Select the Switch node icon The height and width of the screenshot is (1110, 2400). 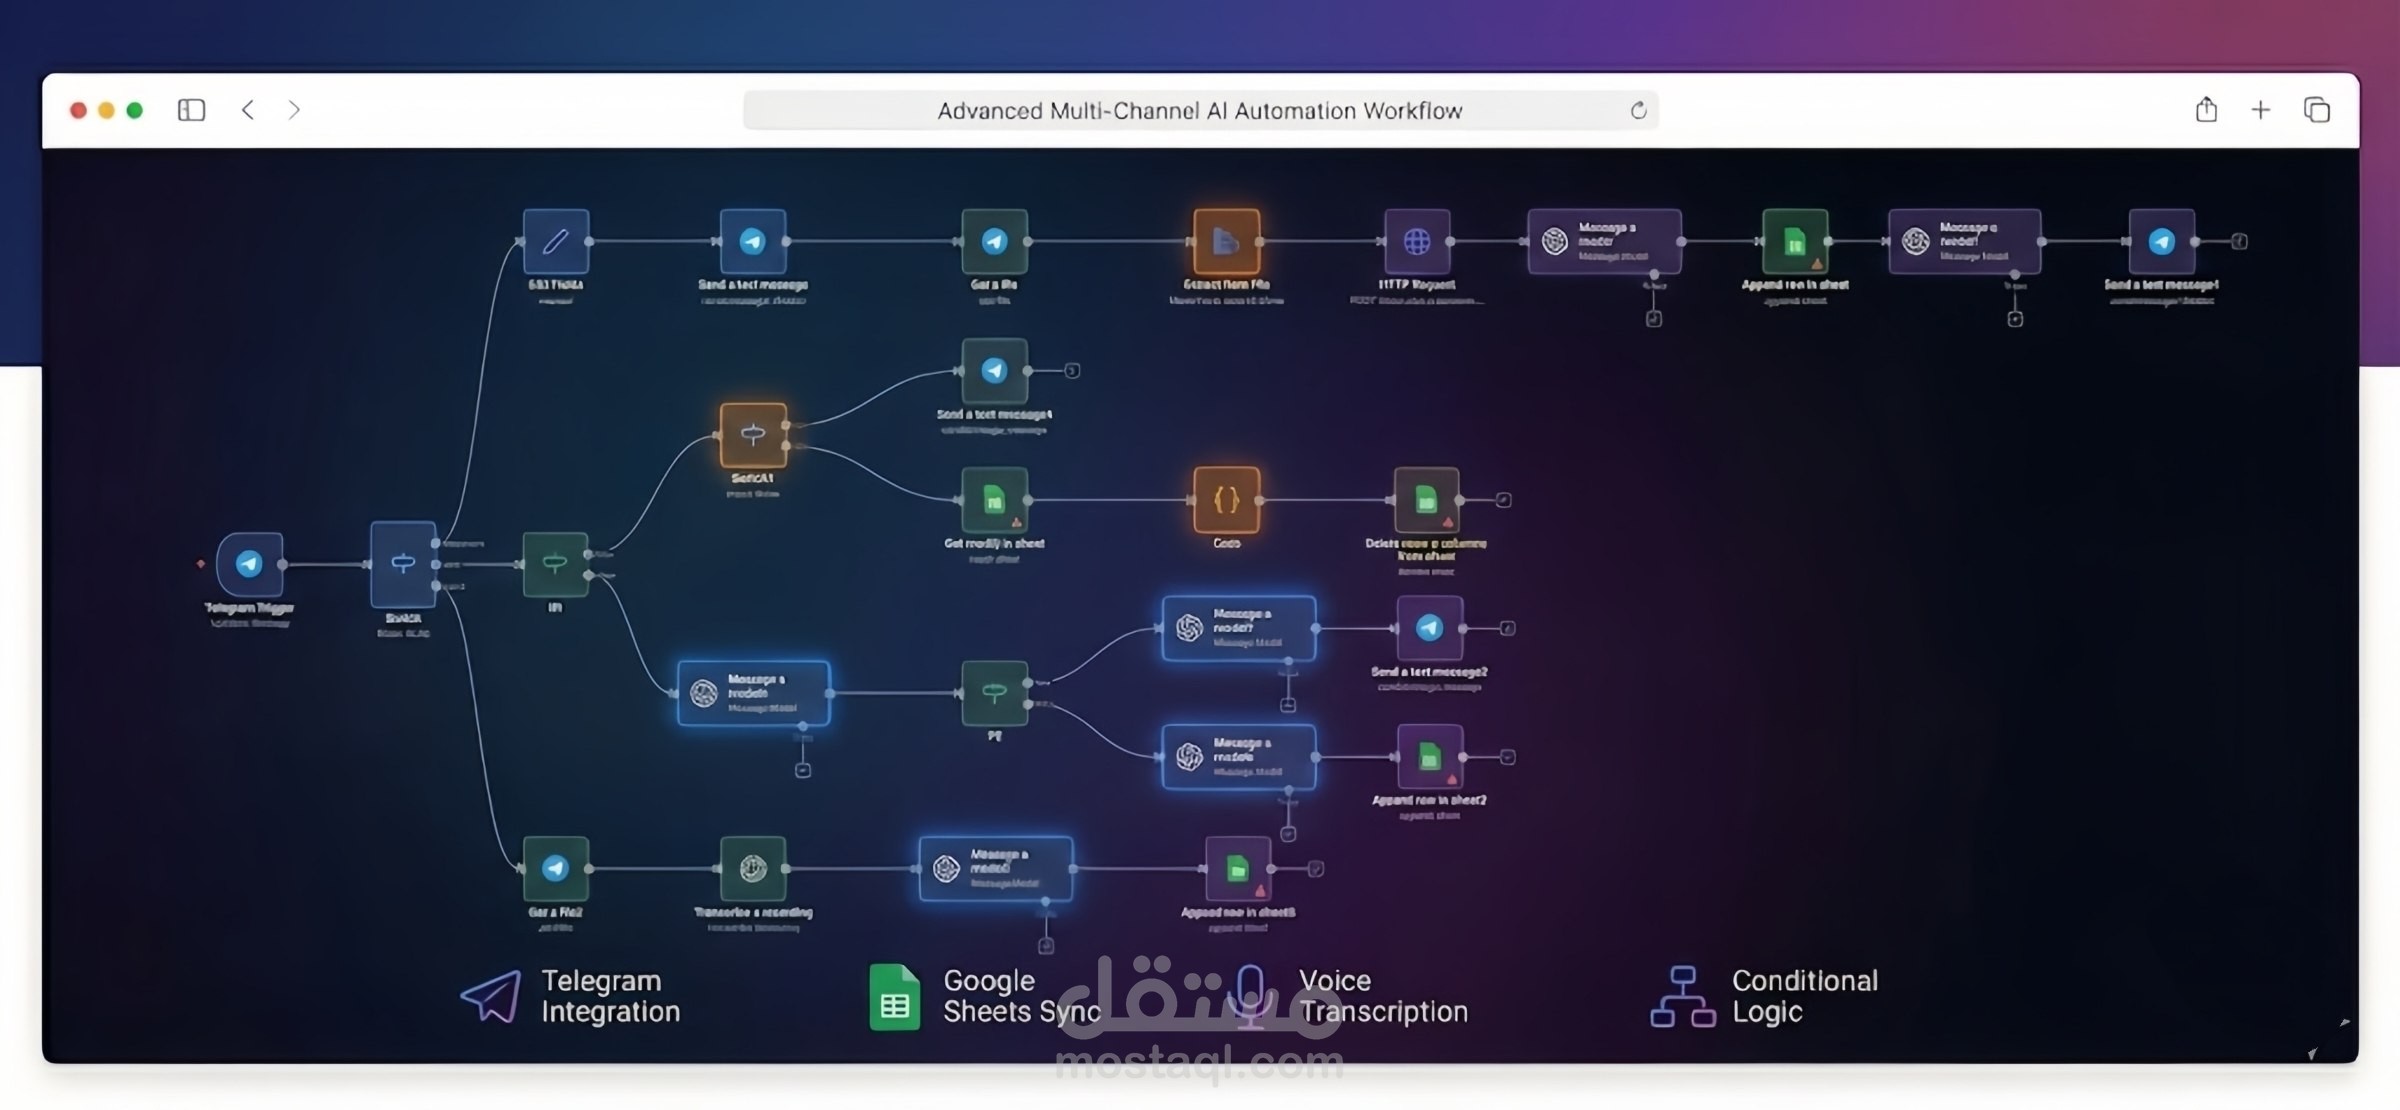[x=403, y=564]
